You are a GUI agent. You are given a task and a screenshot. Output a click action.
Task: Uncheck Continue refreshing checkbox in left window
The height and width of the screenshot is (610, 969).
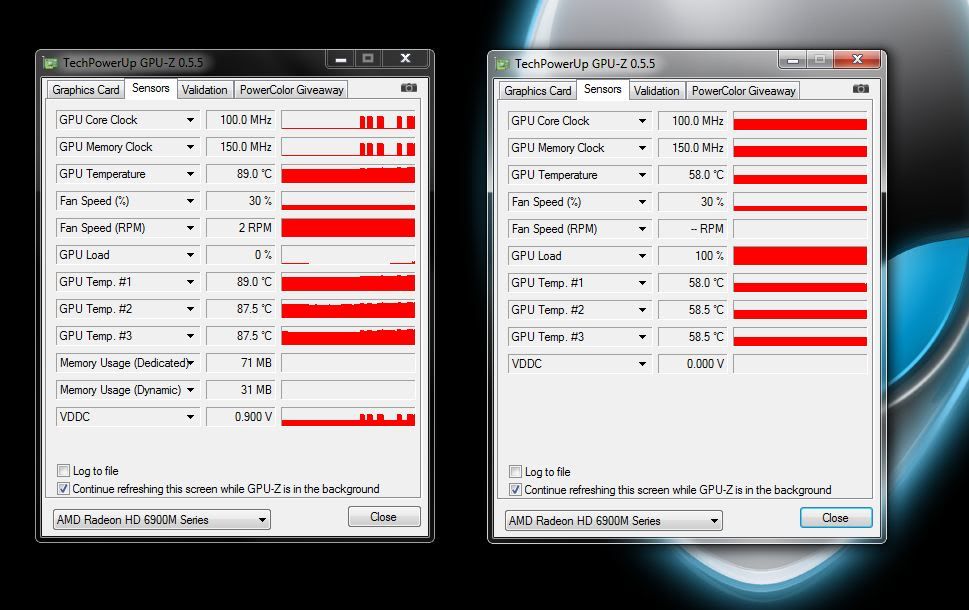point(63,488)
